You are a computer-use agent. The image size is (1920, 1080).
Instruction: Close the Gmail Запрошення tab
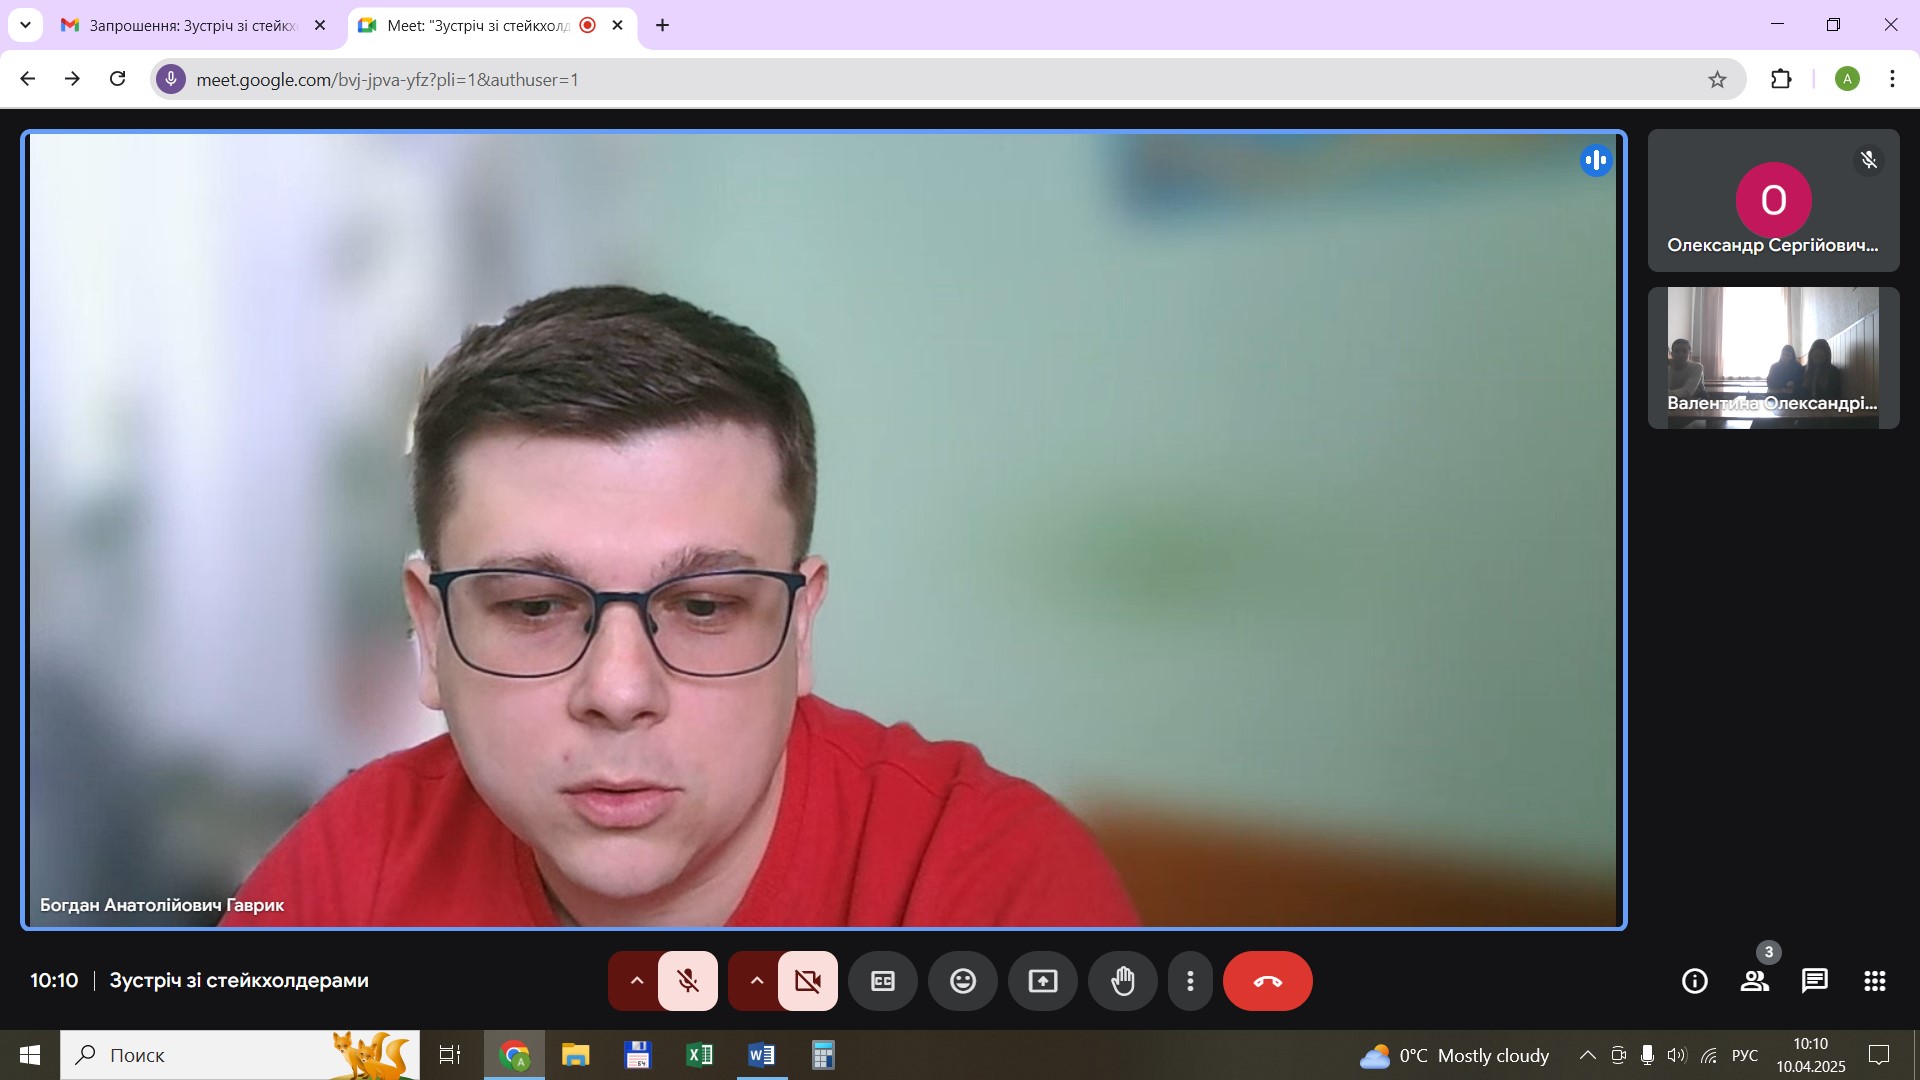(x=320, y=25)
